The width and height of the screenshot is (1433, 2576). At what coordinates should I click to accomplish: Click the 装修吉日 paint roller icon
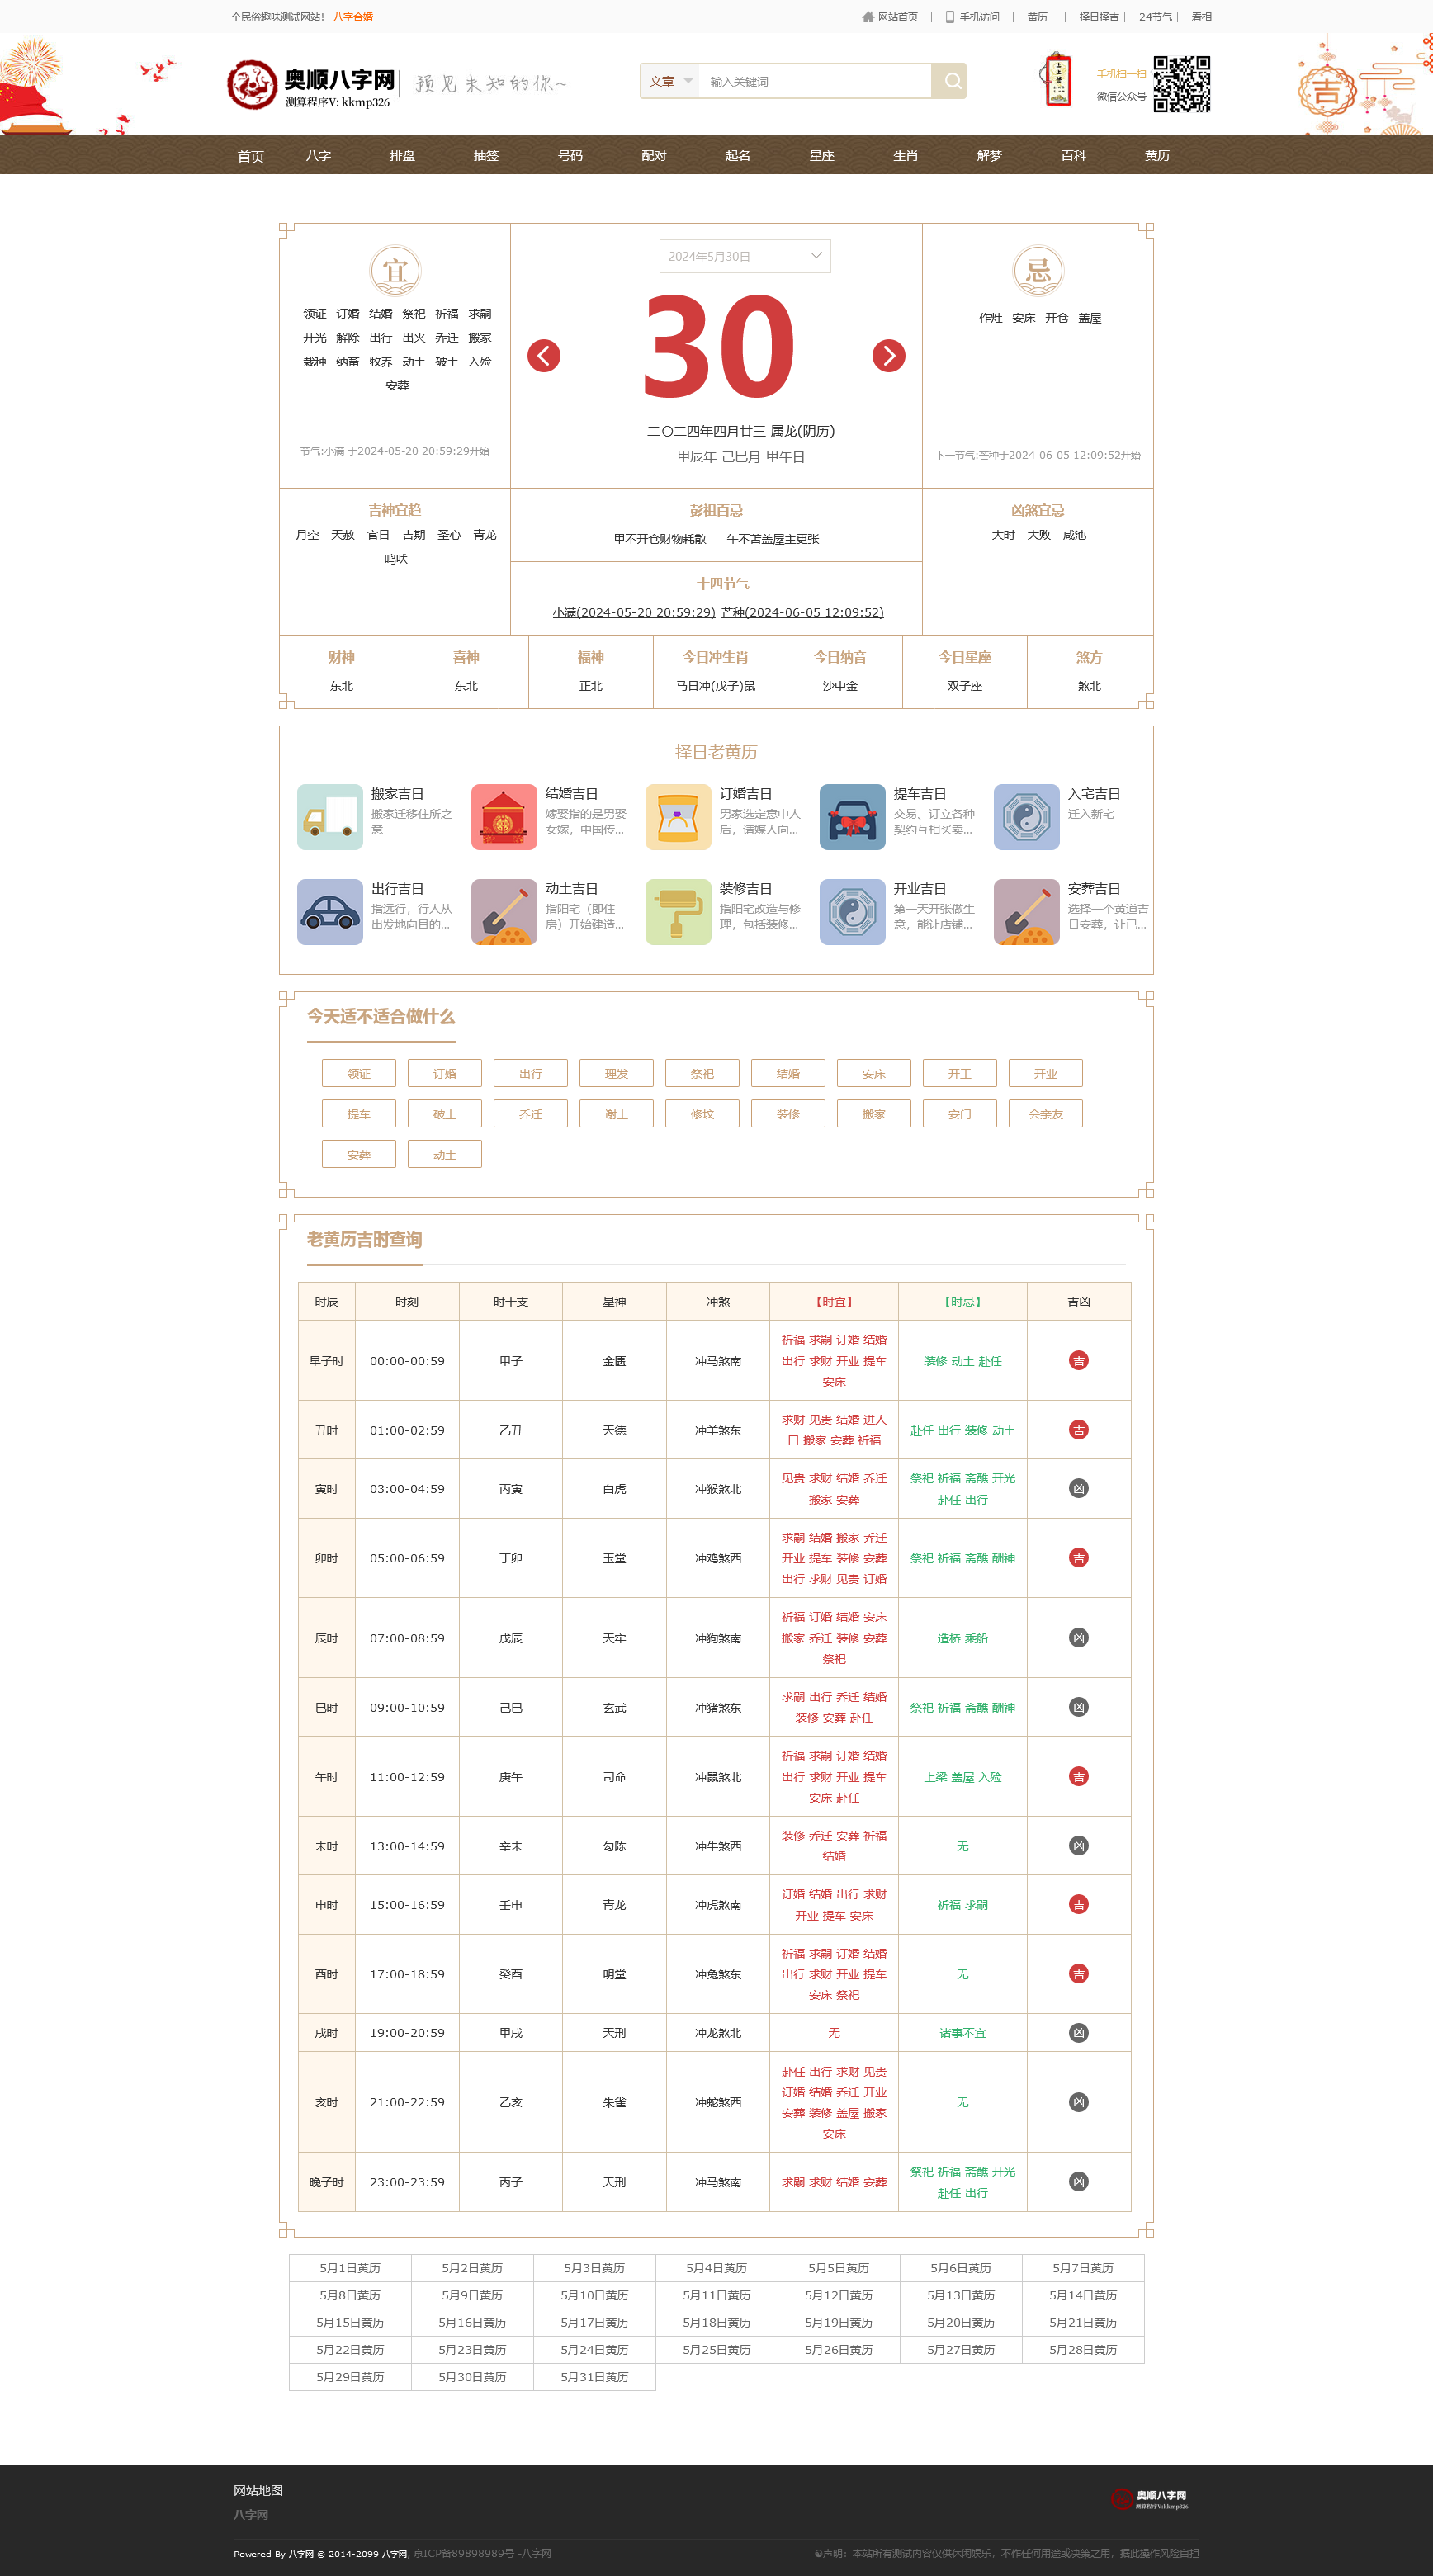click(678, 911)
